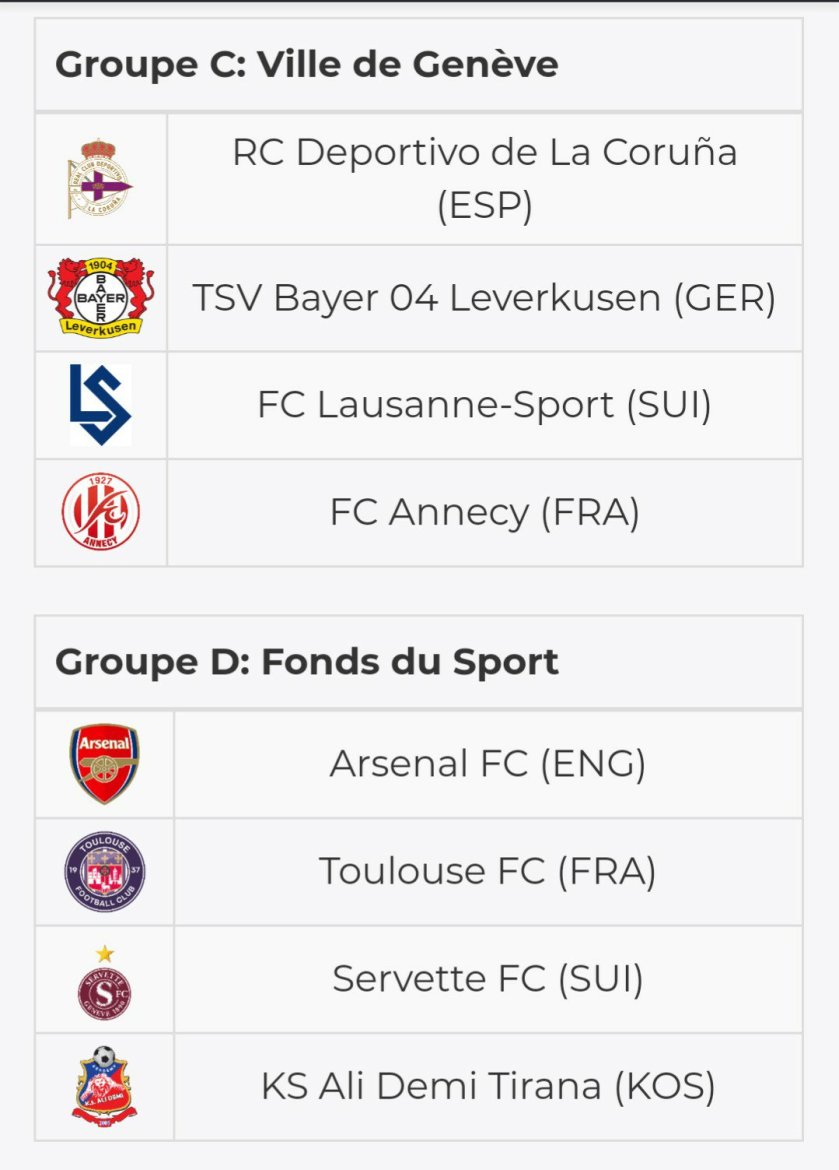Click the Lausanne-Sport blue logo
839x1170 pixels.
click(x=100, y=405)
